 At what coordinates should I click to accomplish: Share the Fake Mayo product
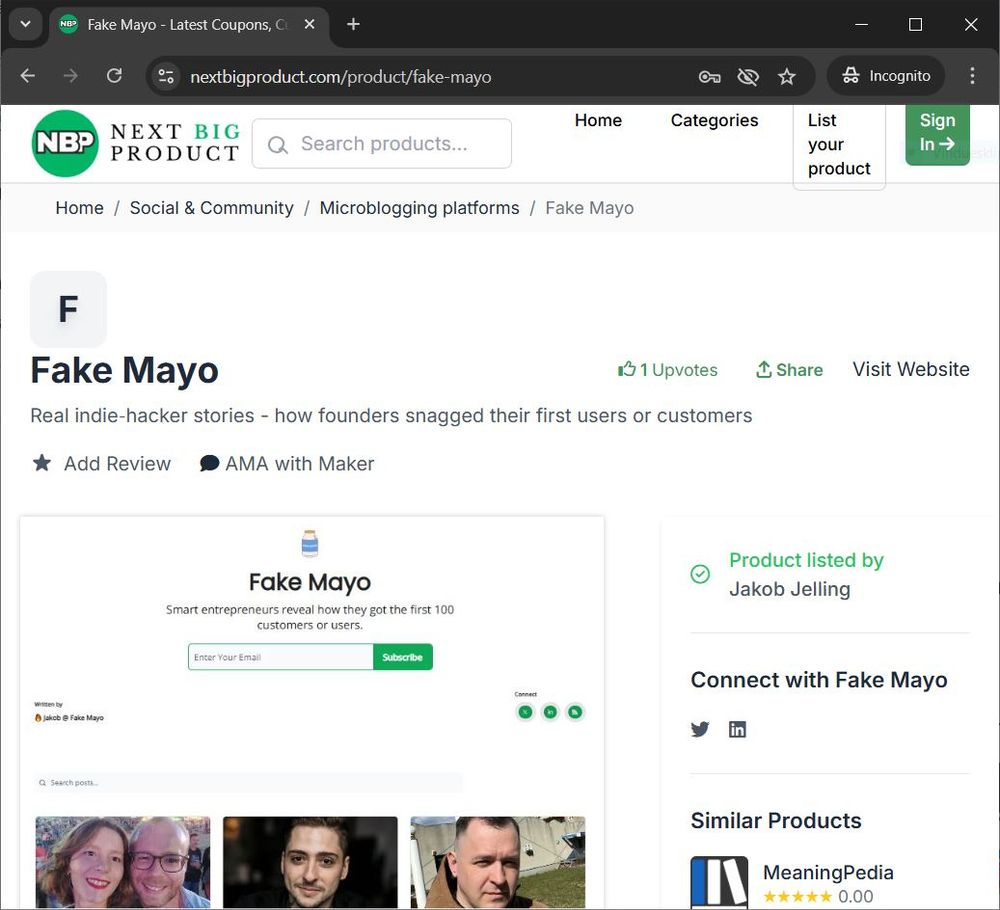[790, 370]
